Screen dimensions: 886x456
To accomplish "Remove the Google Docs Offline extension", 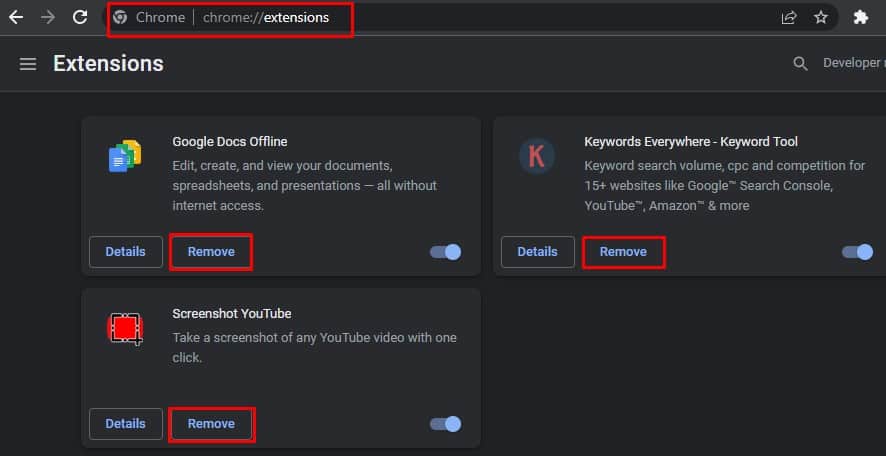I will (x=211, y=252).
